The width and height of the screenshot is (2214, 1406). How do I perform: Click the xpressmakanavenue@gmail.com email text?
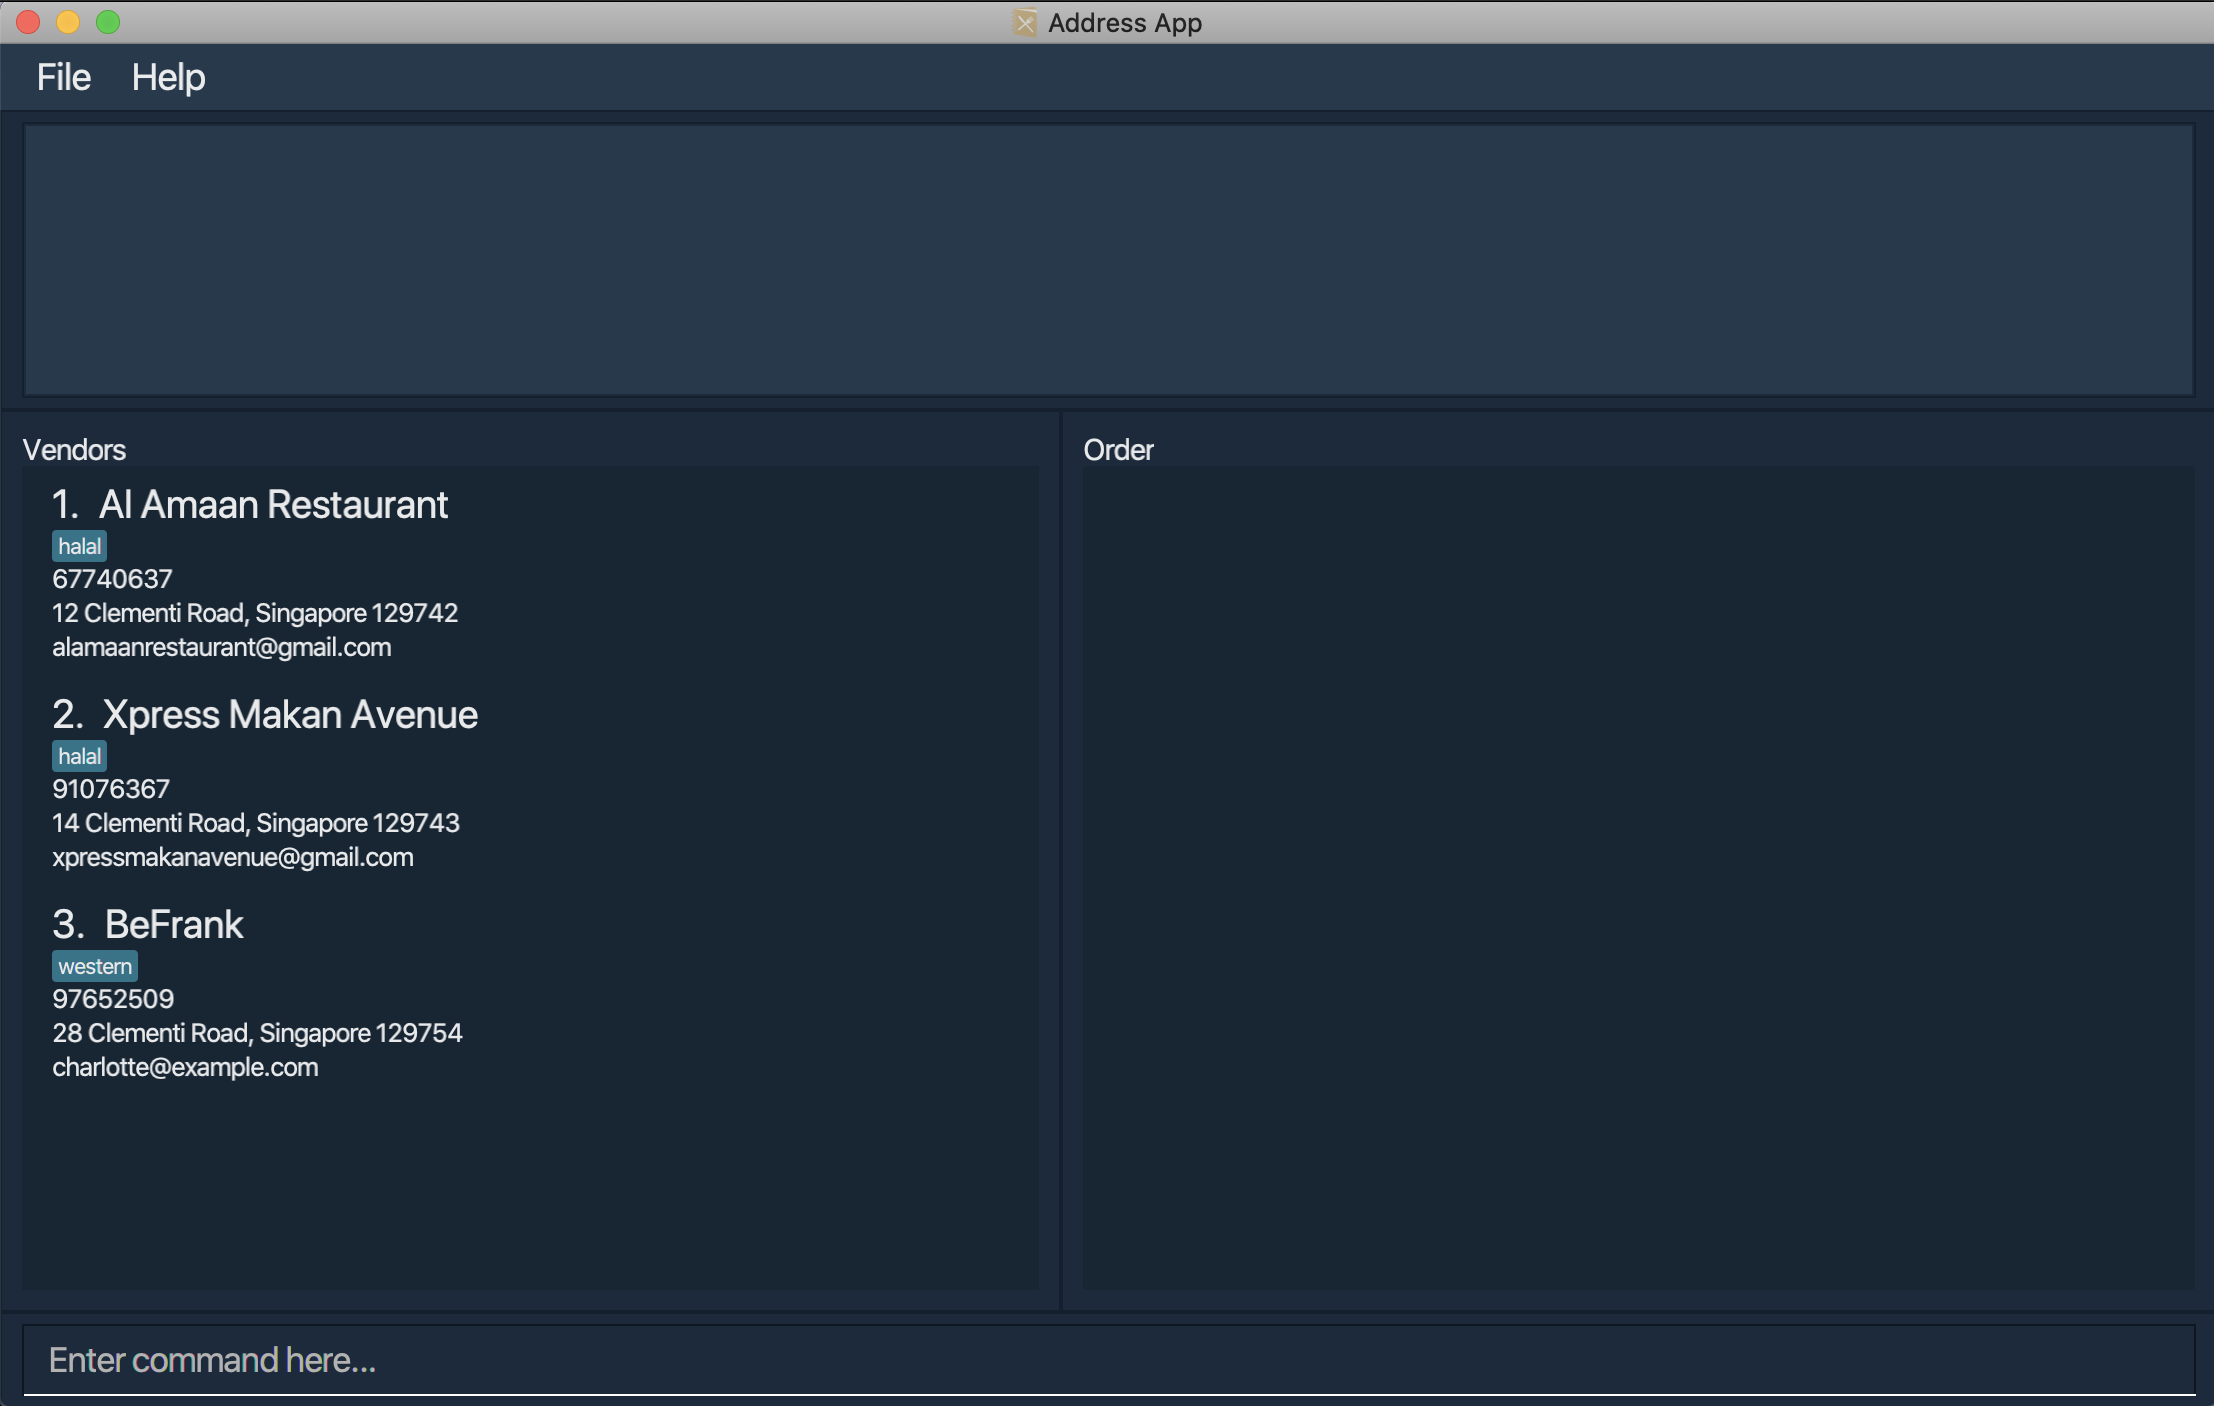point(233,857)
